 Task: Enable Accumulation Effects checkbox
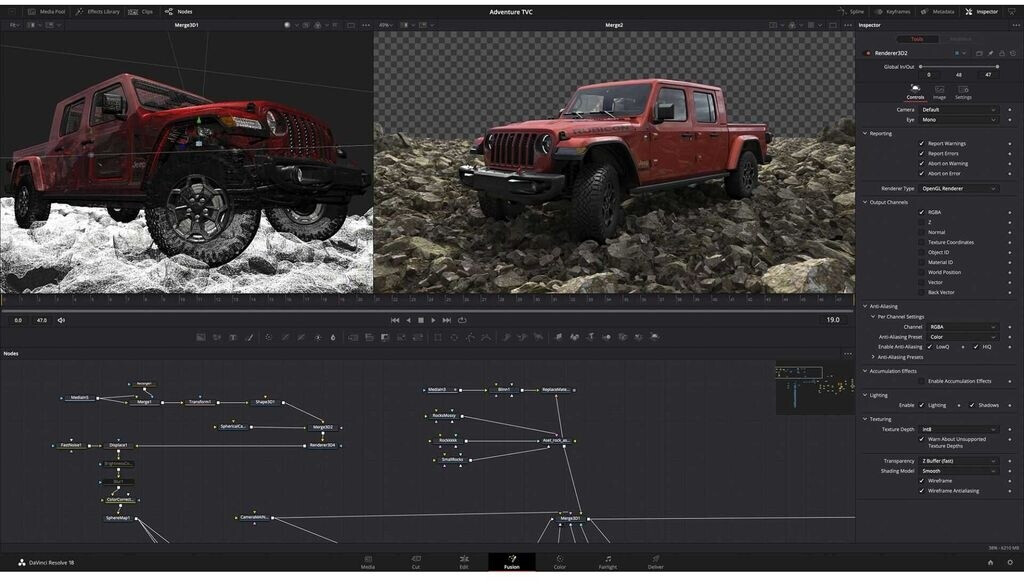pyautogui.click(x=921, y=381)
